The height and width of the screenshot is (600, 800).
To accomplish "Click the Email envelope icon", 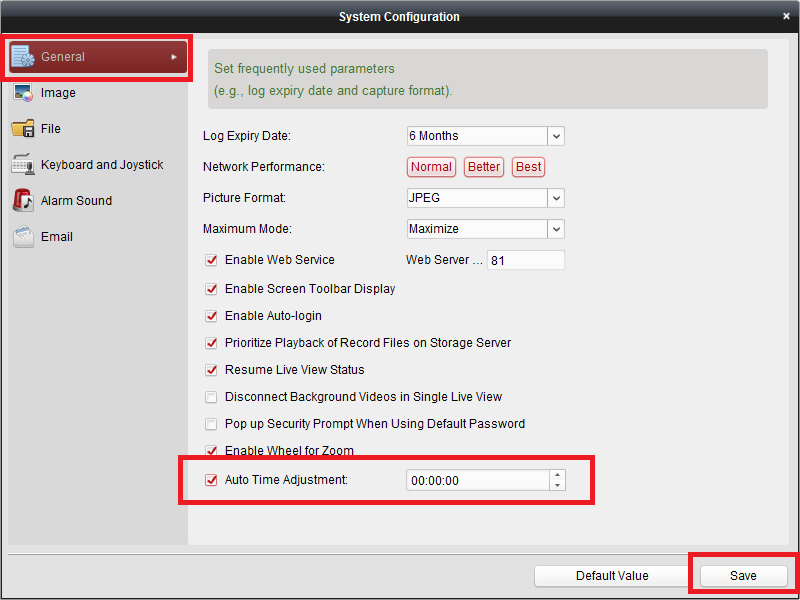I will [23, 237].
